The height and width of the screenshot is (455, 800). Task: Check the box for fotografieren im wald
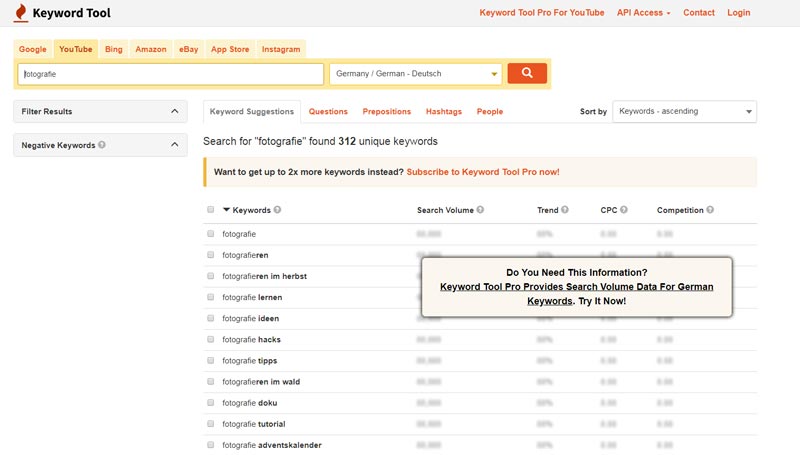211,382
